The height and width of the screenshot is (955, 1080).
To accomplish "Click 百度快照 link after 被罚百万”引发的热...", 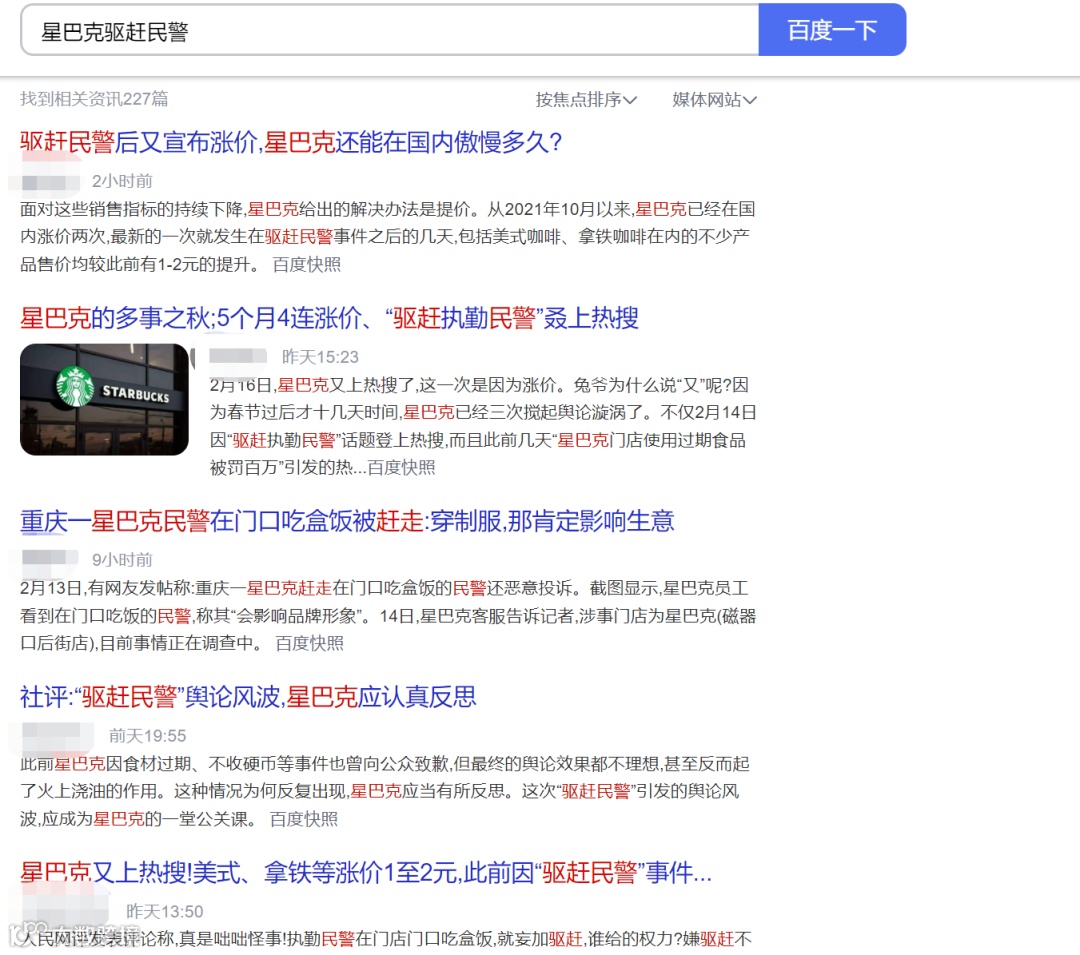I will coord(402,468).
